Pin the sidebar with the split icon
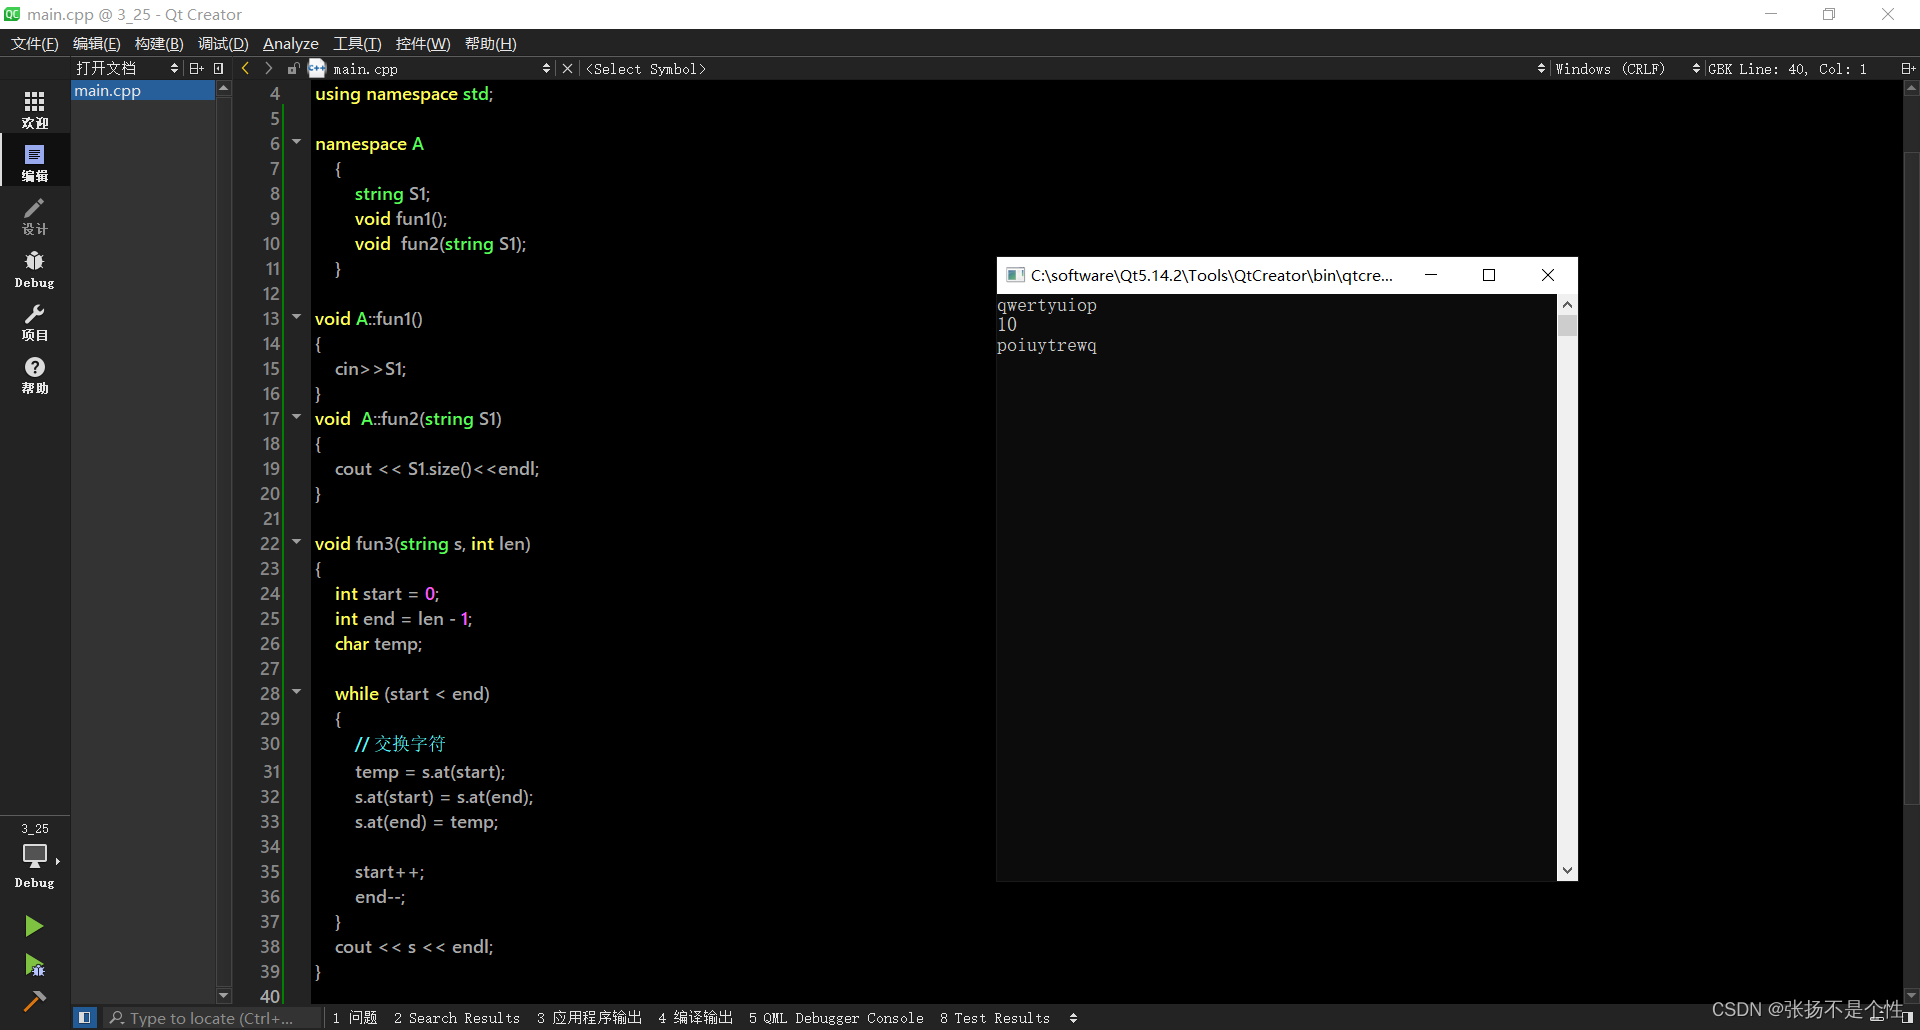1920x1030 pixels. pos(1908,68)
